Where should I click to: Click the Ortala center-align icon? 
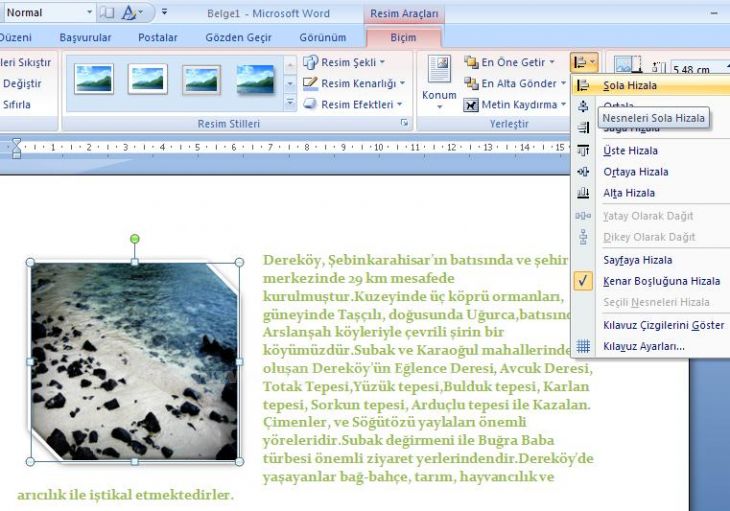583,107
